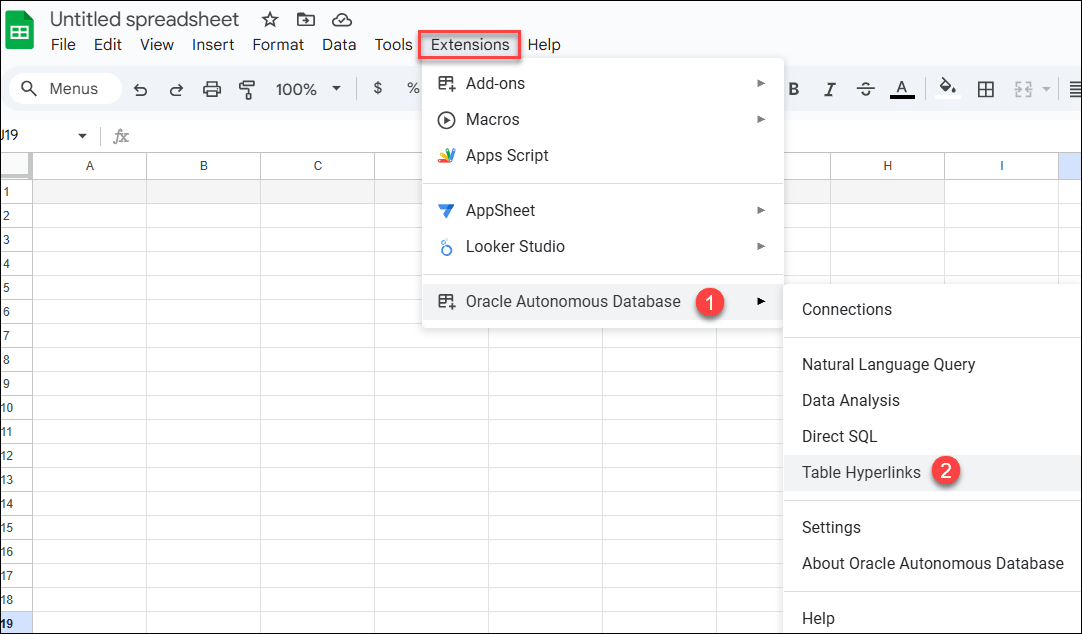Image resolution: width=1082 pixels, height=634 pixels.
Task: Open the Borders icon
Action: pos(986,89)
